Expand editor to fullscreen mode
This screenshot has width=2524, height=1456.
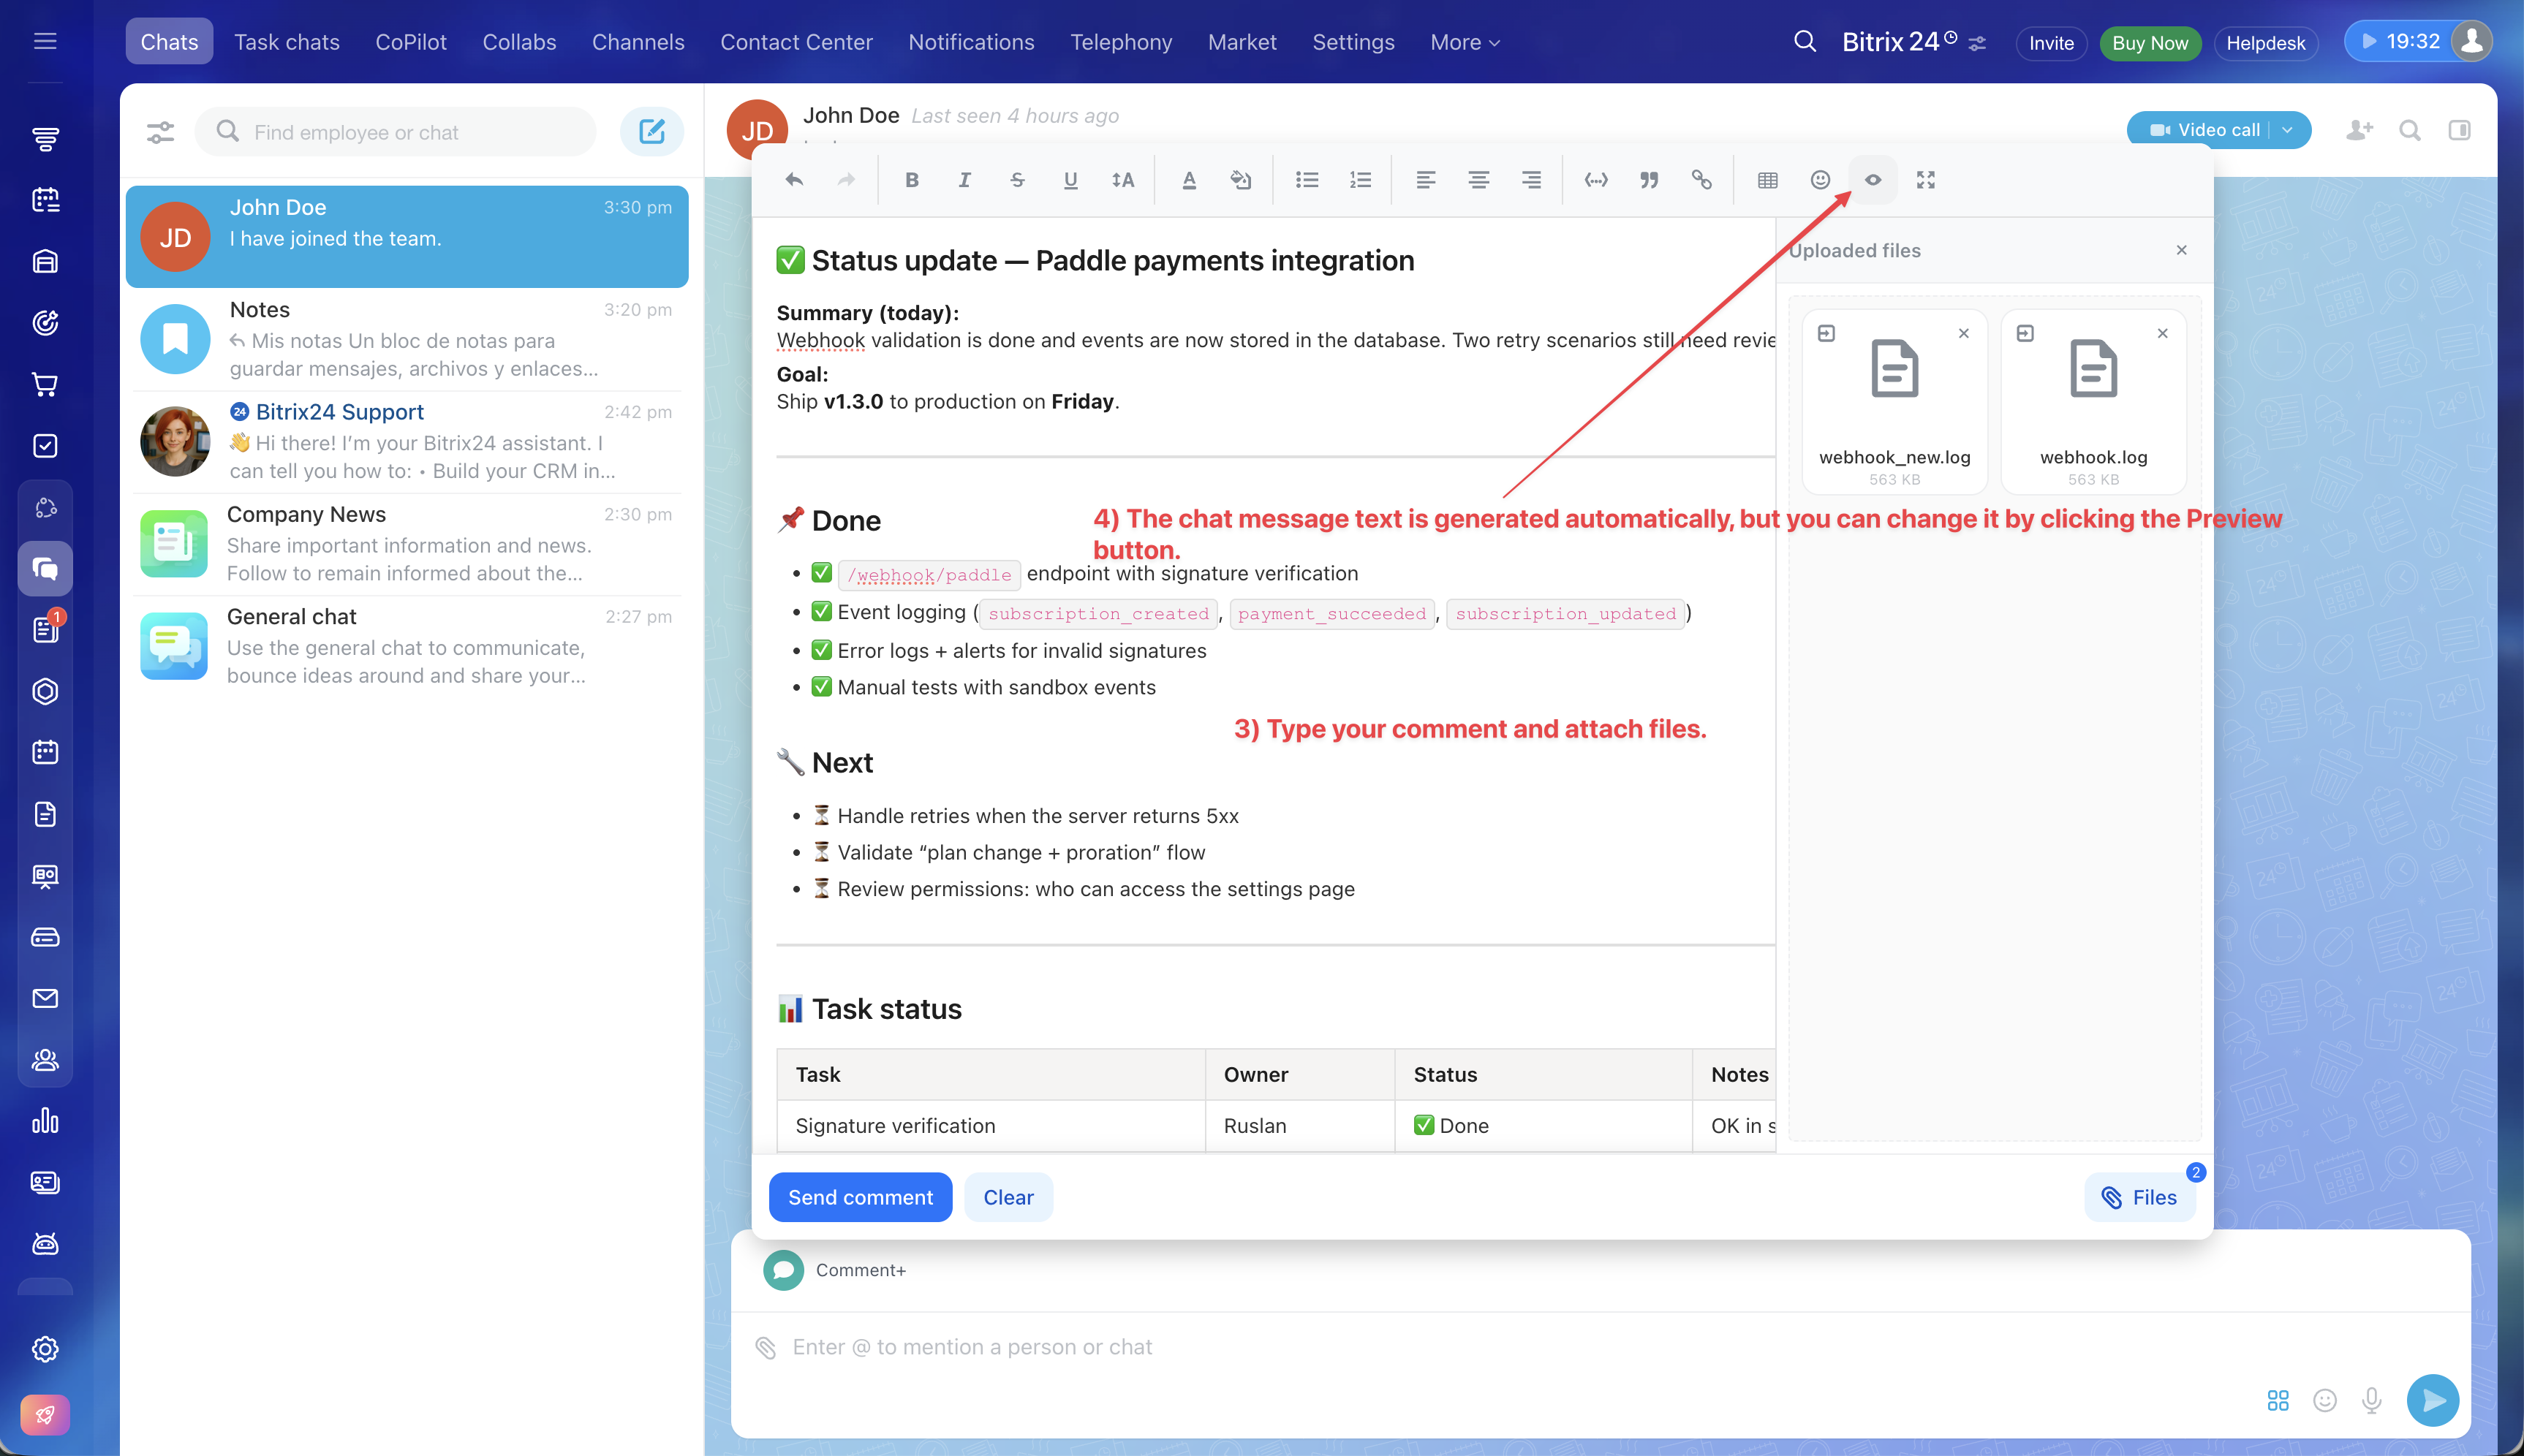tap(1925, 180)
